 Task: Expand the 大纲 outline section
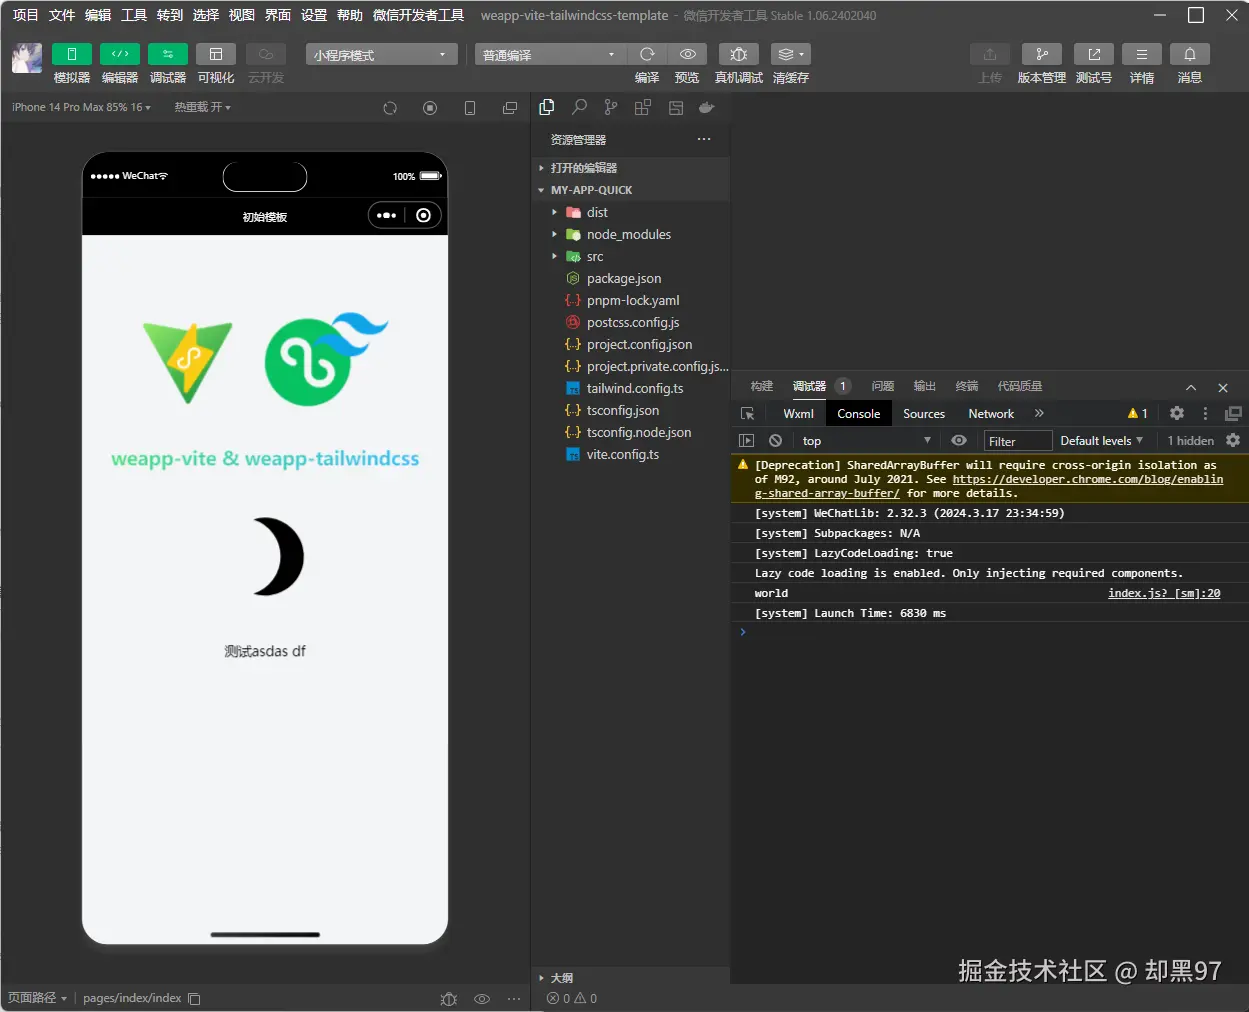tap(631, 978)
